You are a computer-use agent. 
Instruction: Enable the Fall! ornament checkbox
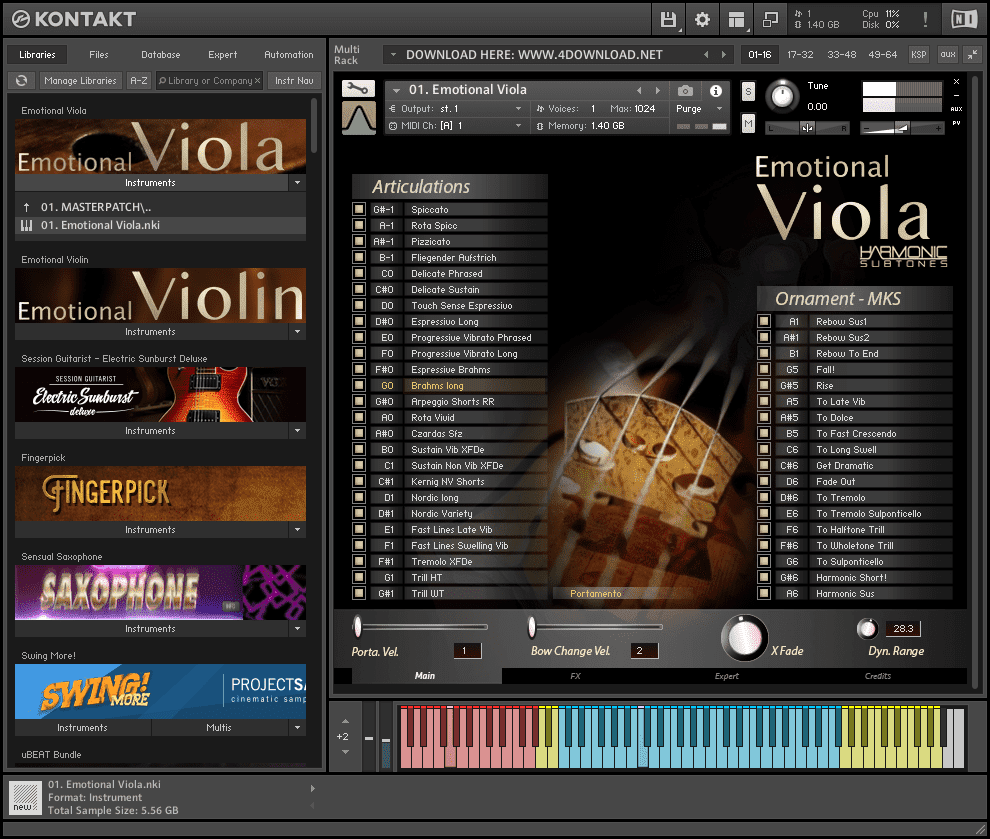[764, 369]
